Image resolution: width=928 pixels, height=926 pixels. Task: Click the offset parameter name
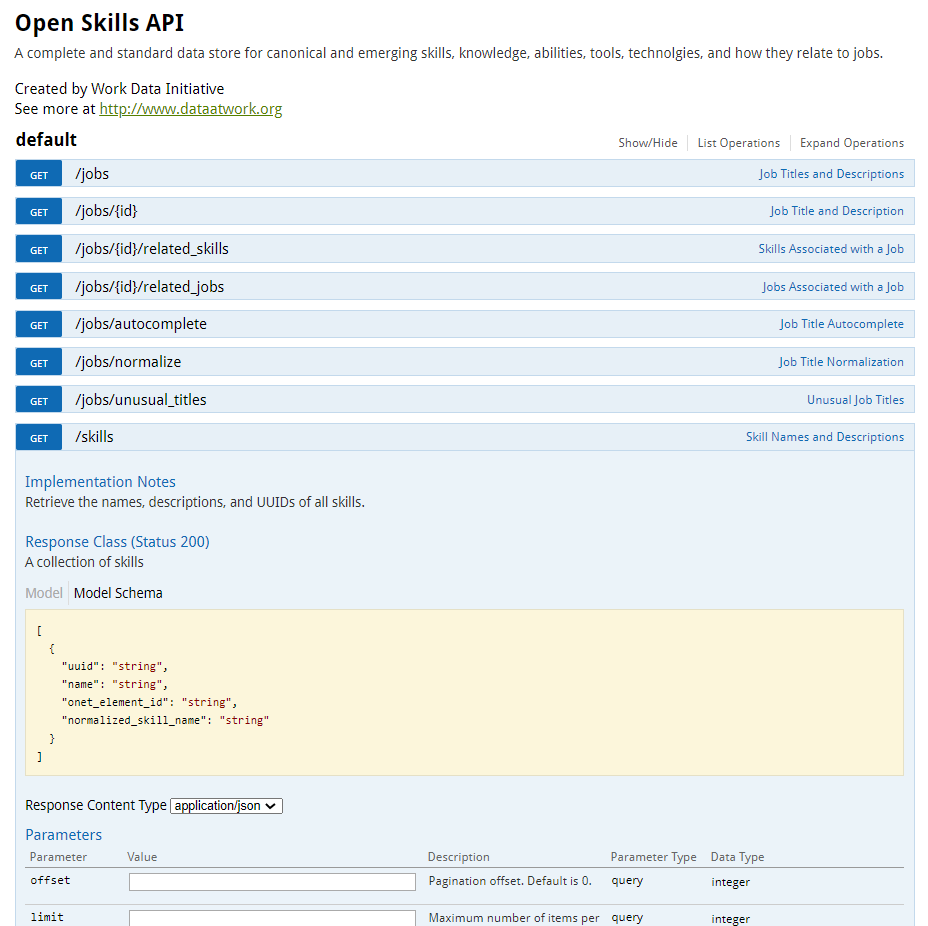pyautogui.click(x=50, y=881)
